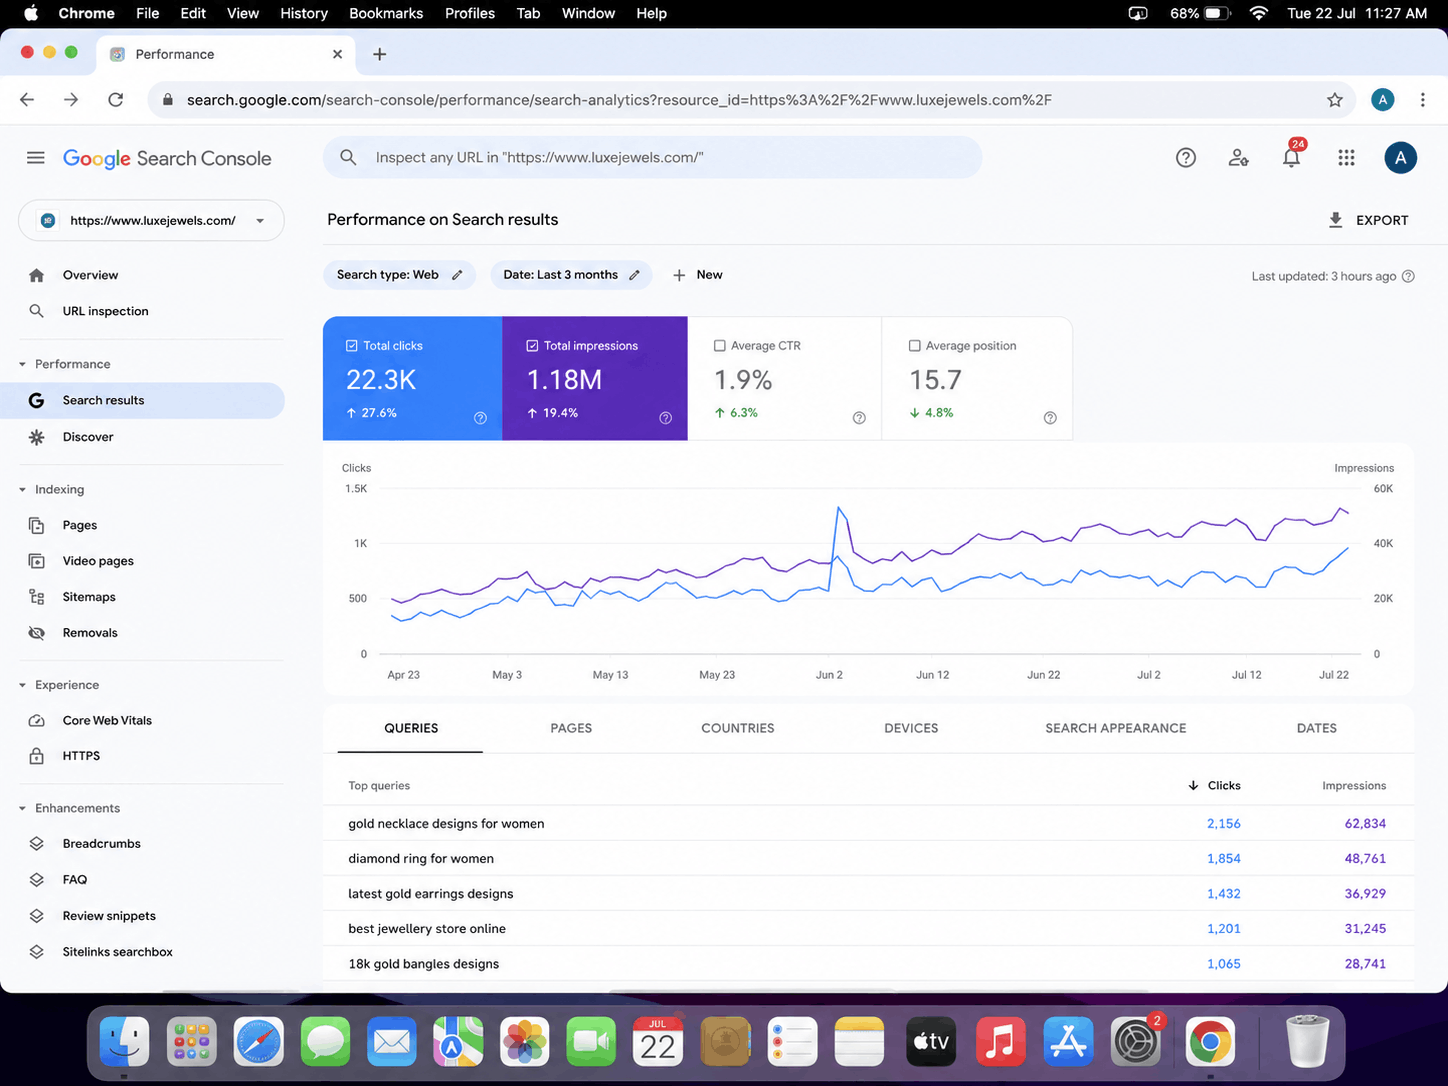Edit the Date filter pencil icon
This screenshot has height=1086, width=1448.
point(634,275)
